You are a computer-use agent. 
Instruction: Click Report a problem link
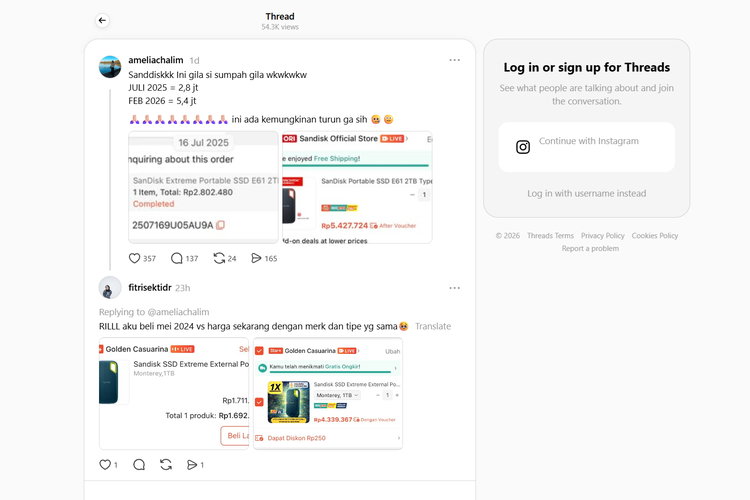coord(590,248)
